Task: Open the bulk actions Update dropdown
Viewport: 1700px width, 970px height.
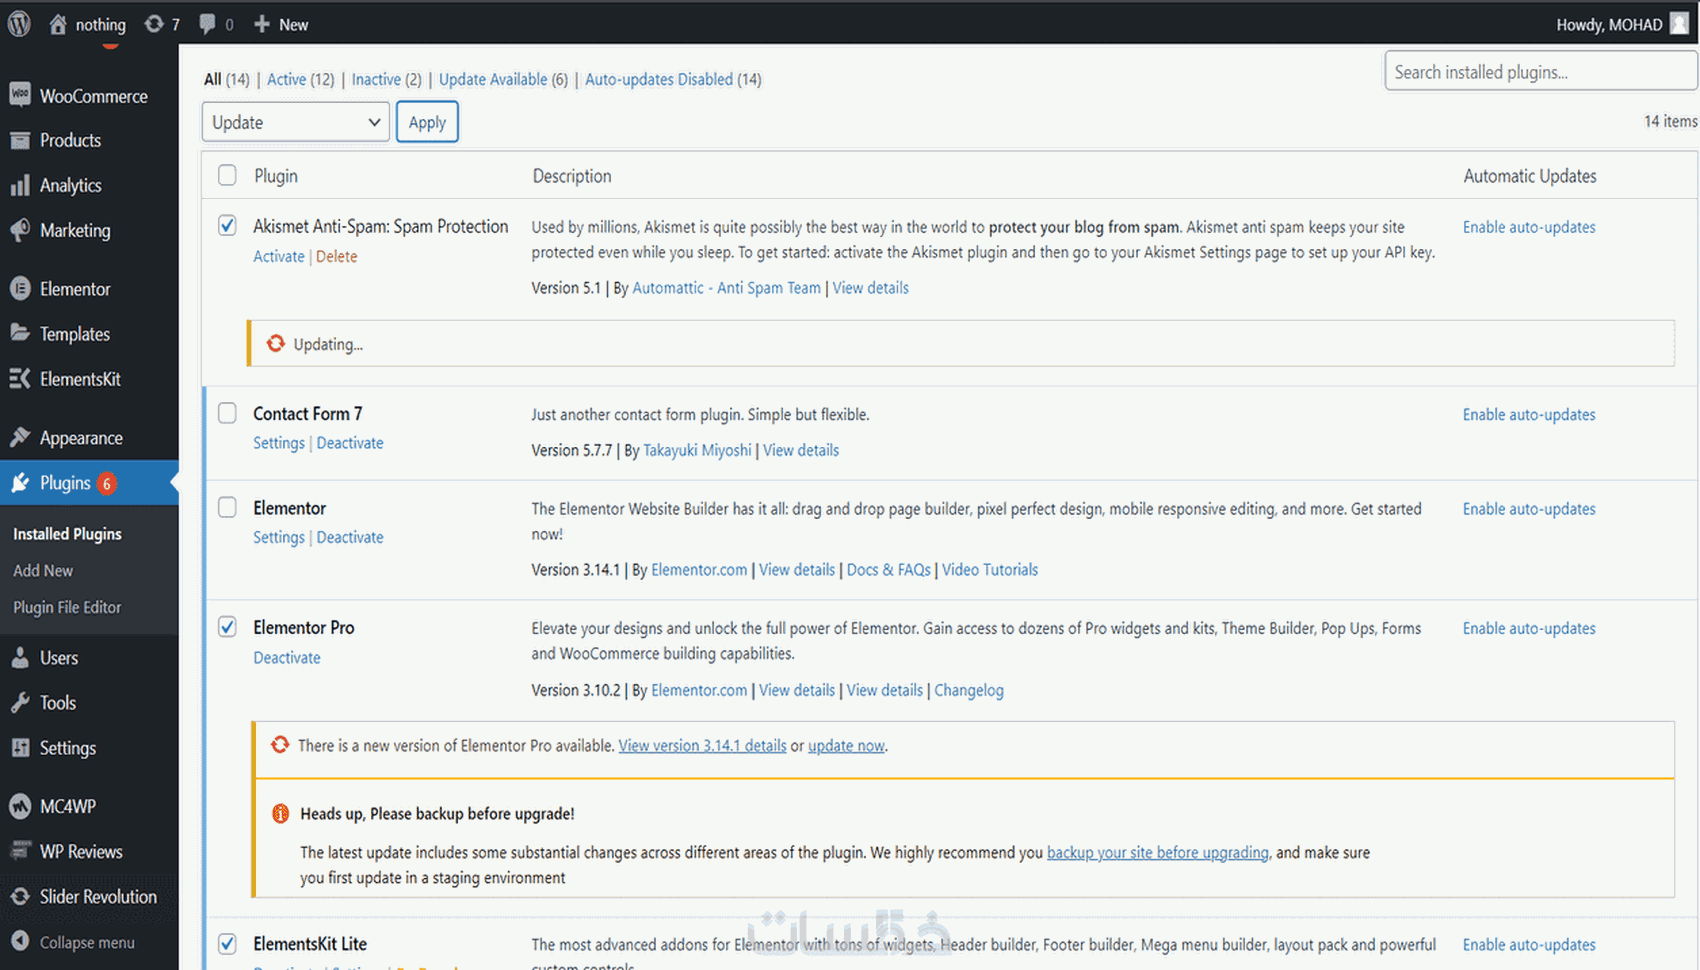Action: [x=295, y=122]
